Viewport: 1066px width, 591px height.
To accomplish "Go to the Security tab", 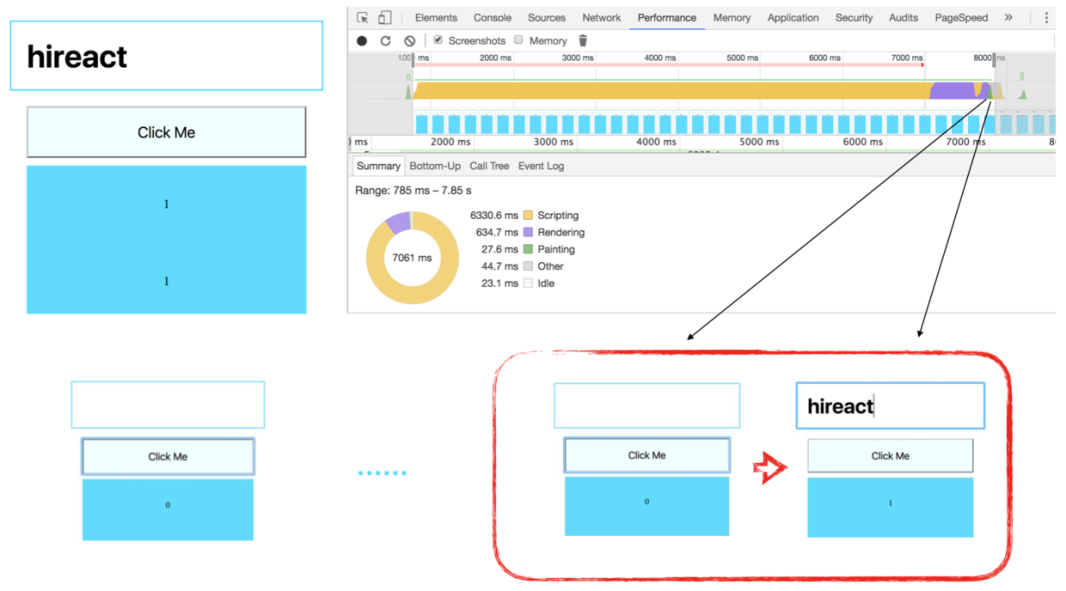I will point(854,18).
